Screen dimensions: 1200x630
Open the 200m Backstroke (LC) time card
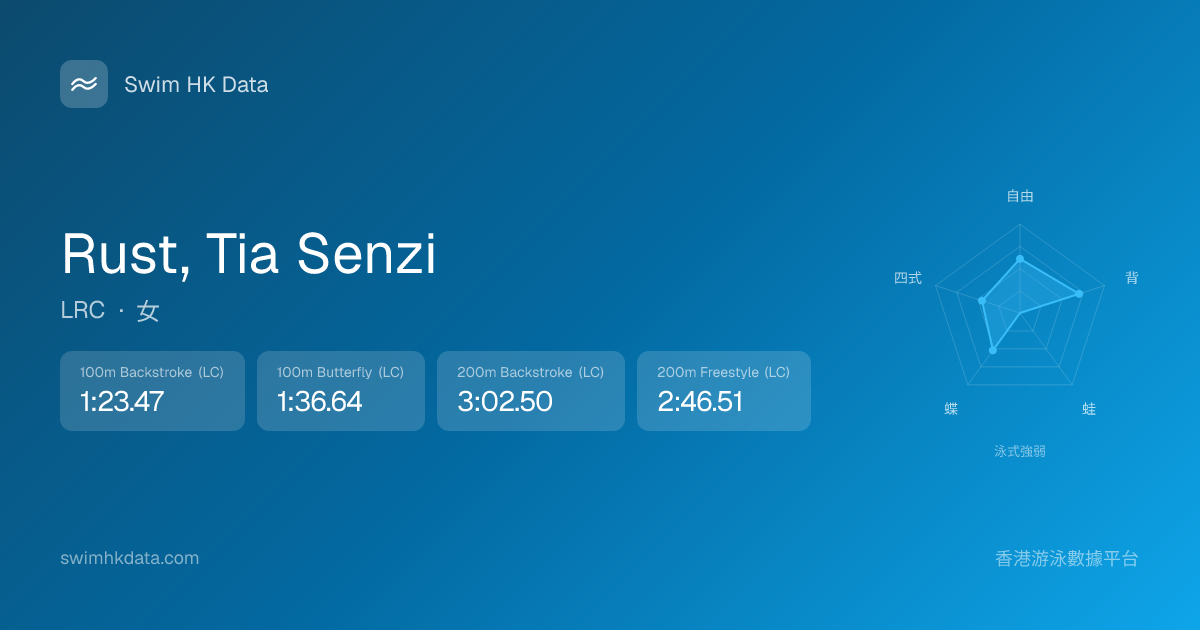[x=530, y=391]
